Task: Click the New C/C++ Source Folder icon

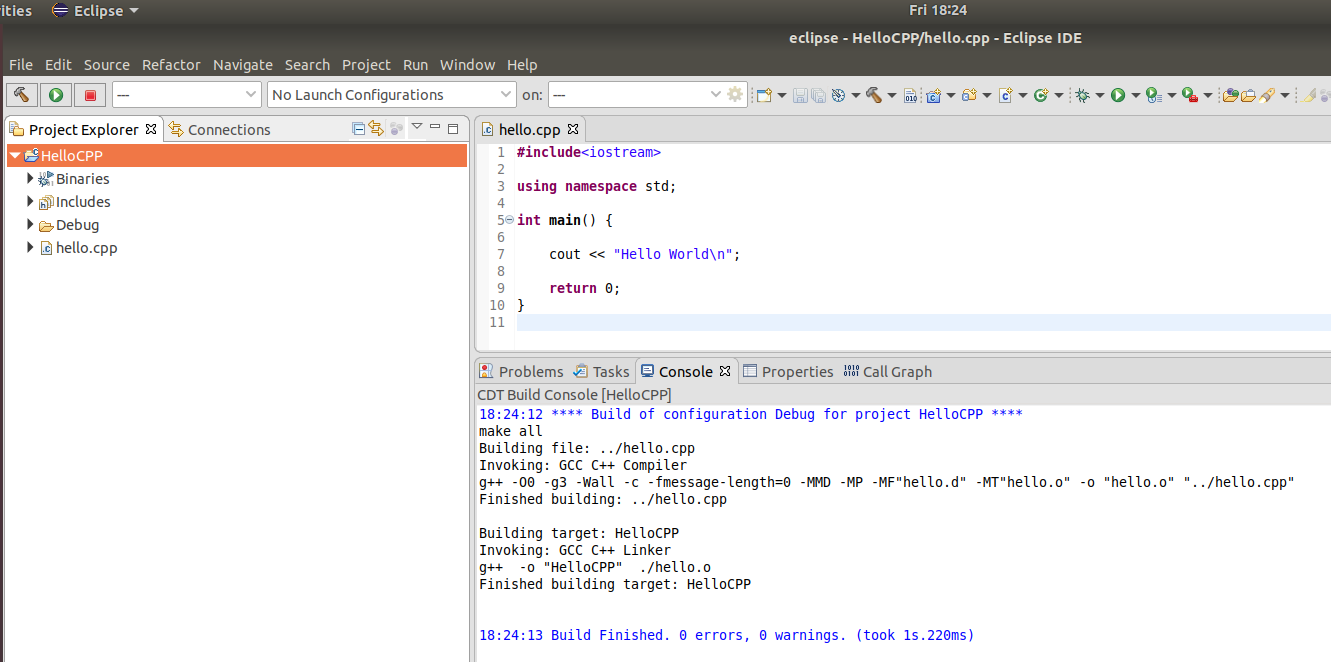Action: point(969,95)
